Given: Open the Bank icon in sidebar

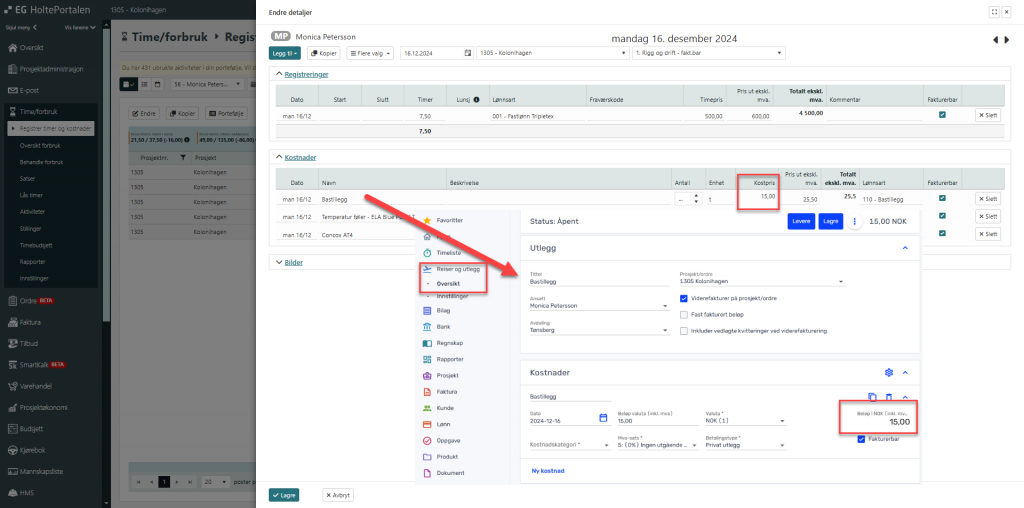Looking at the screenshot, I should pos(428,327).
